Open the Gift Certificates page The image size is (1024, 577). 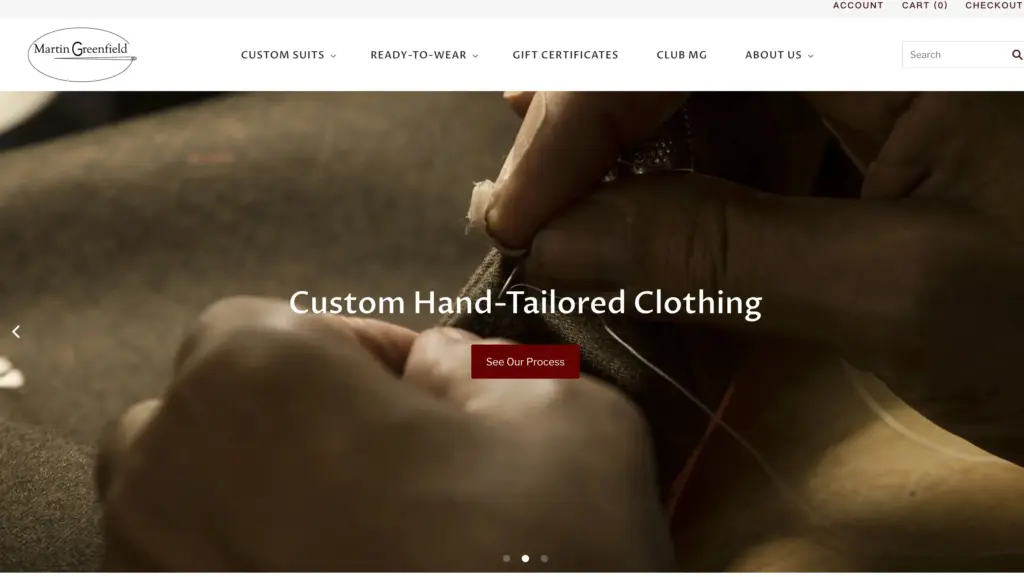pyautogui.click(x=565, y=55)
